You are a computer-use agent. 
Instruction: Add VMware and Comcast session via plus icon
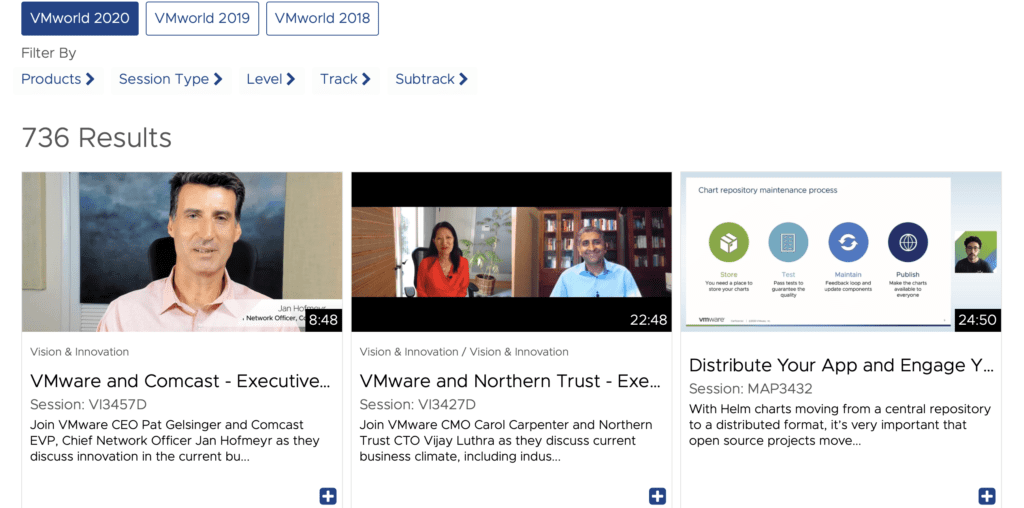coord(328,496)
